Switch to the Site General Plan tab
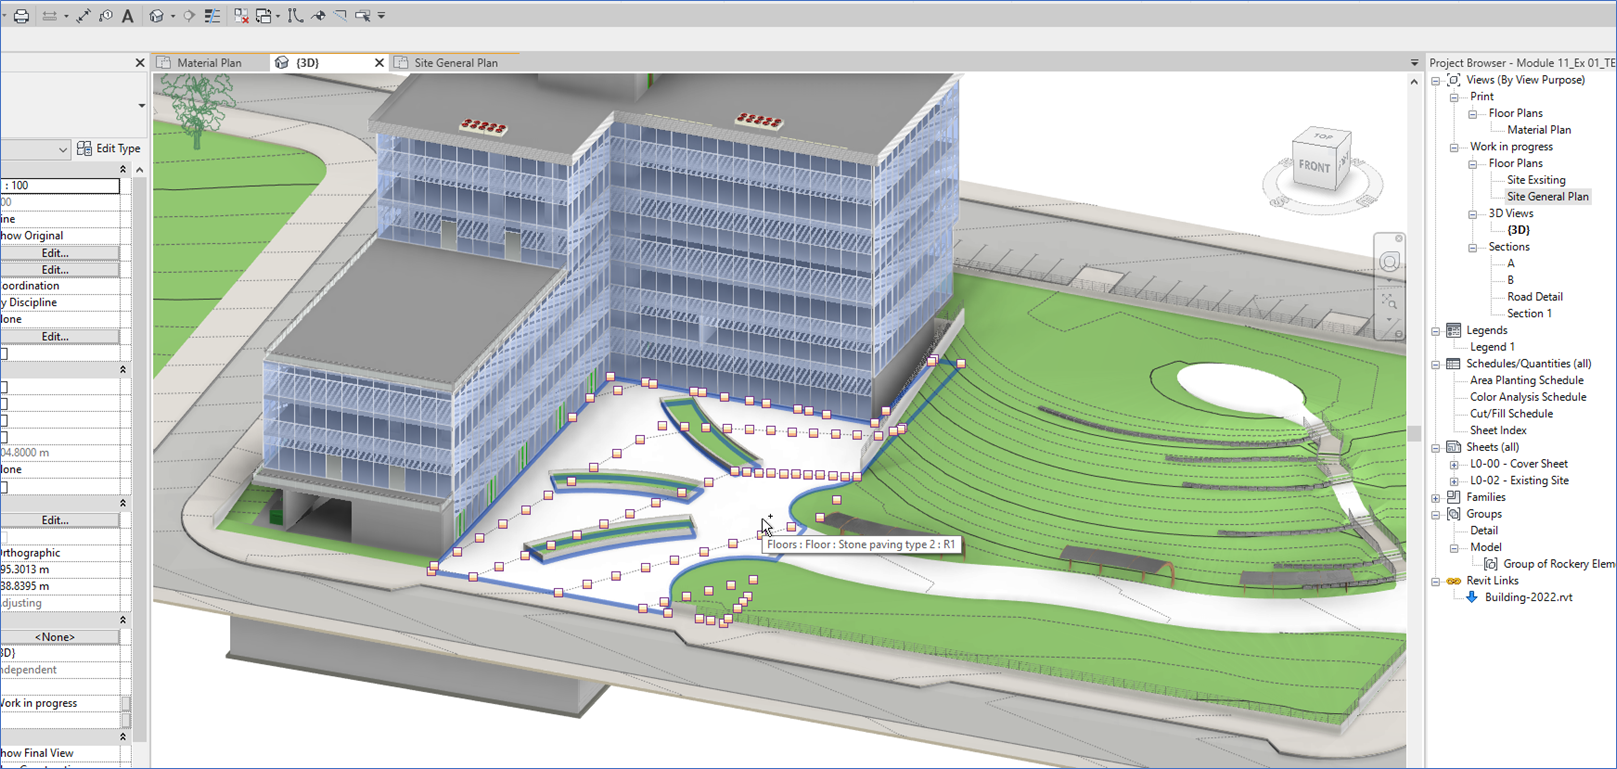The image size is (1617, 769). click(456, 63)
